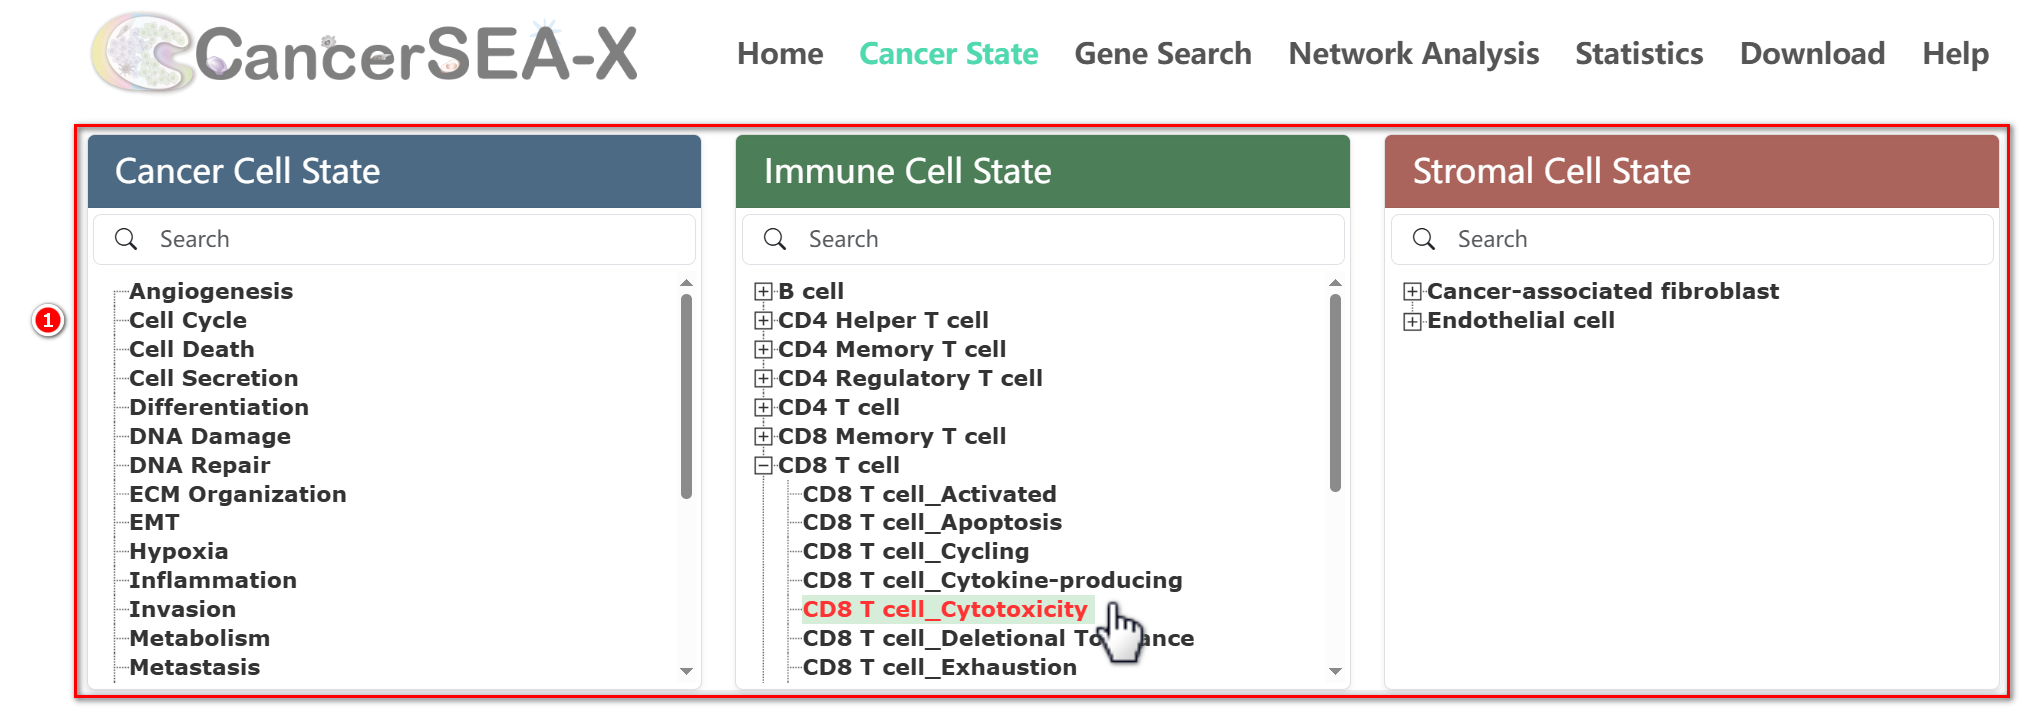Expand the B cell node
The width and height of the screenshot is (2040, 715).
click(763, 292)
